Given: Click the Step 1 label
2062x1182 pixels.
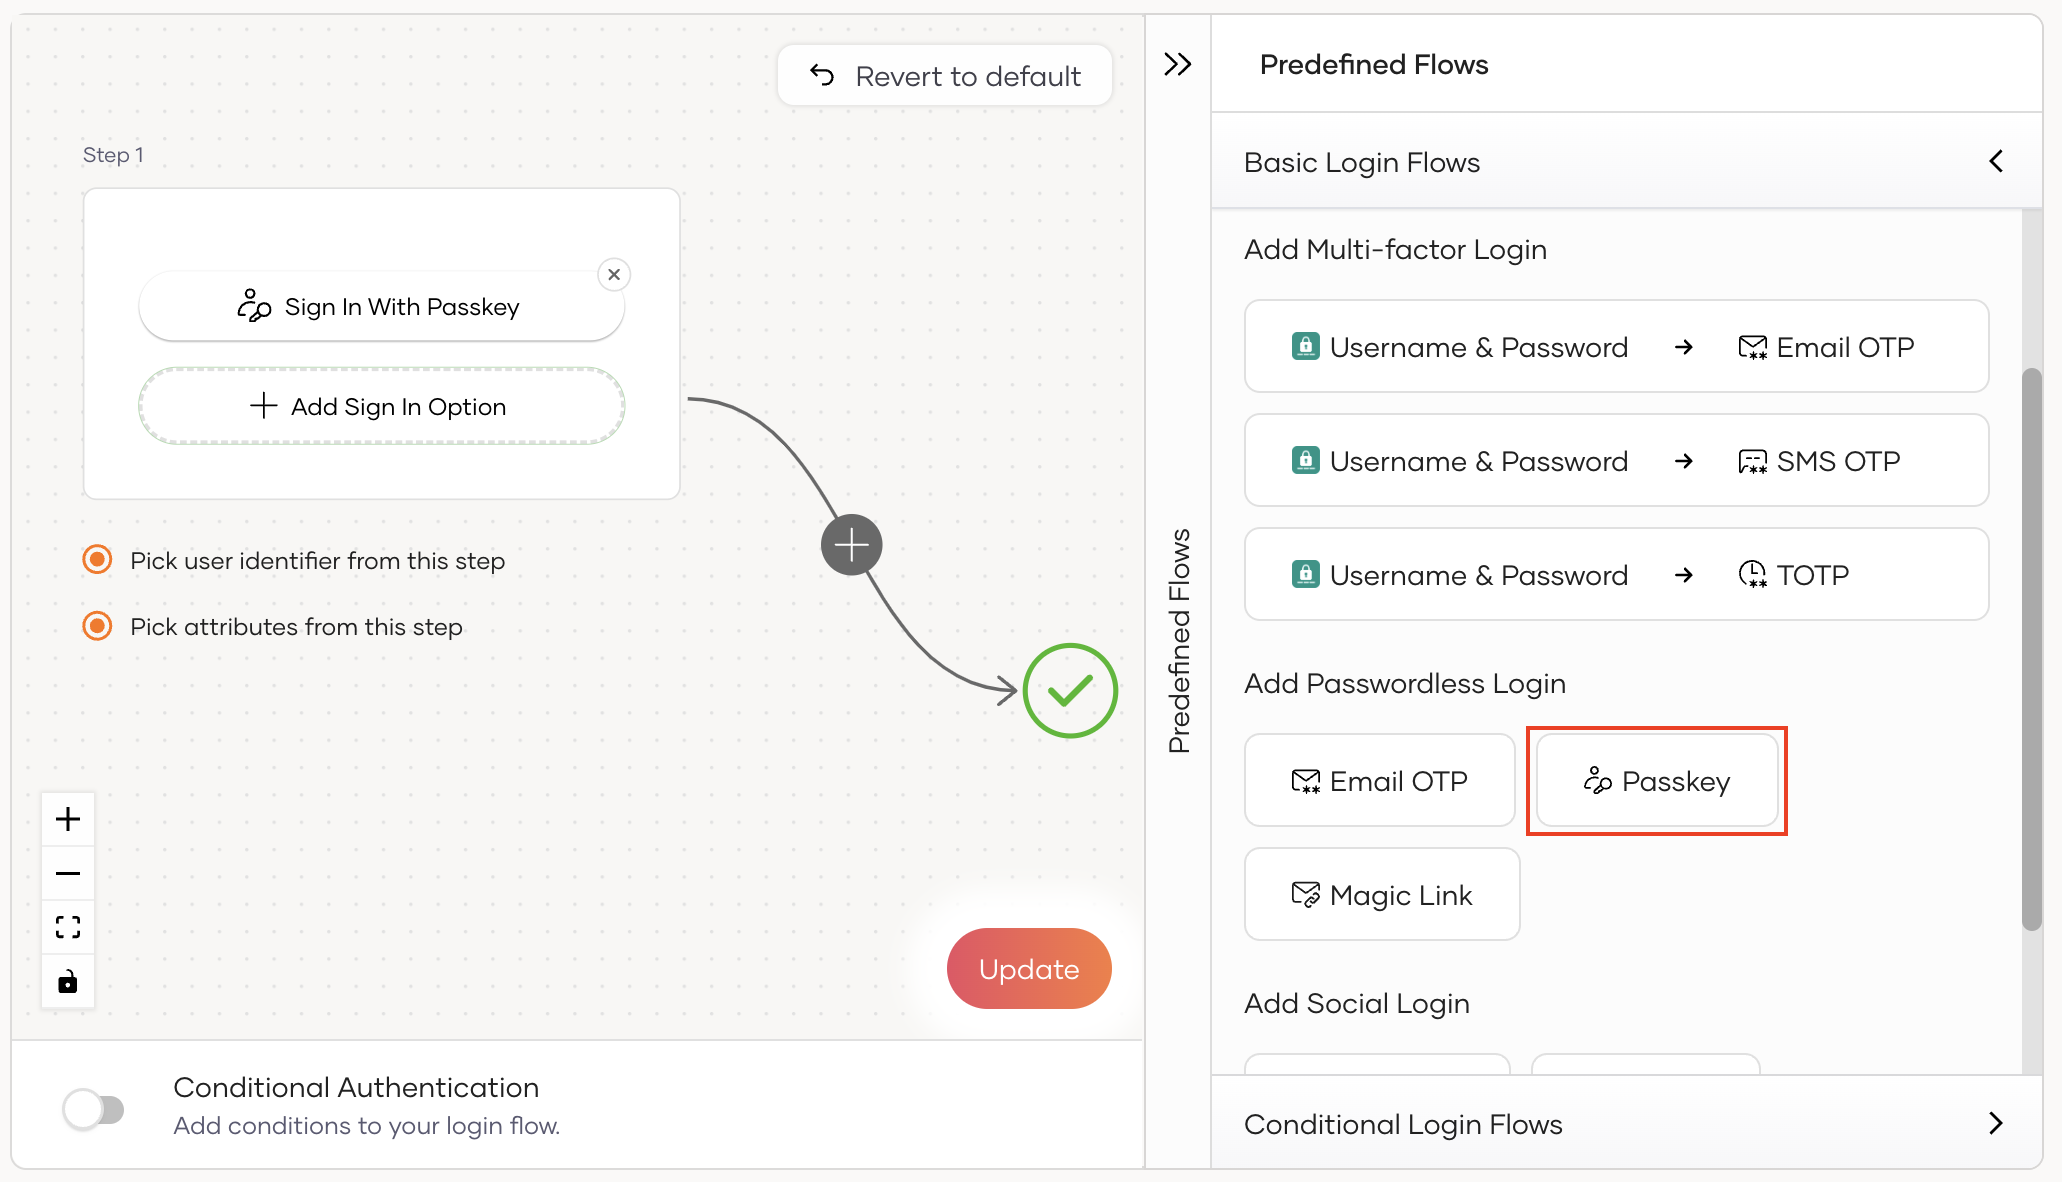Looking at the screenshot, I should (x=113, y=155).
